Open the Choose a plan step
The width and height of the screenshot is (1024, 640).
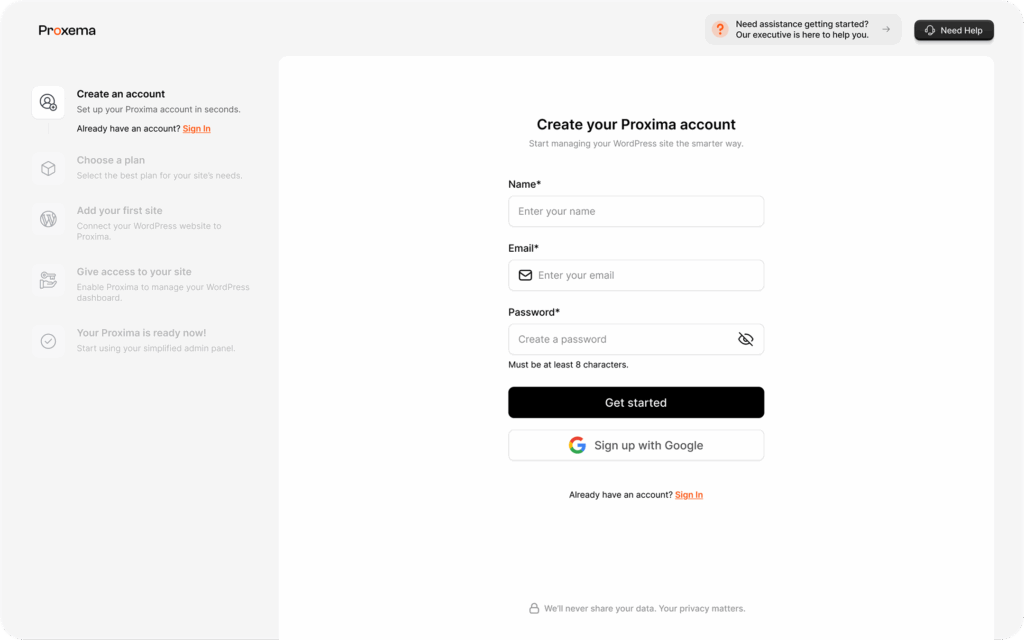110,160
